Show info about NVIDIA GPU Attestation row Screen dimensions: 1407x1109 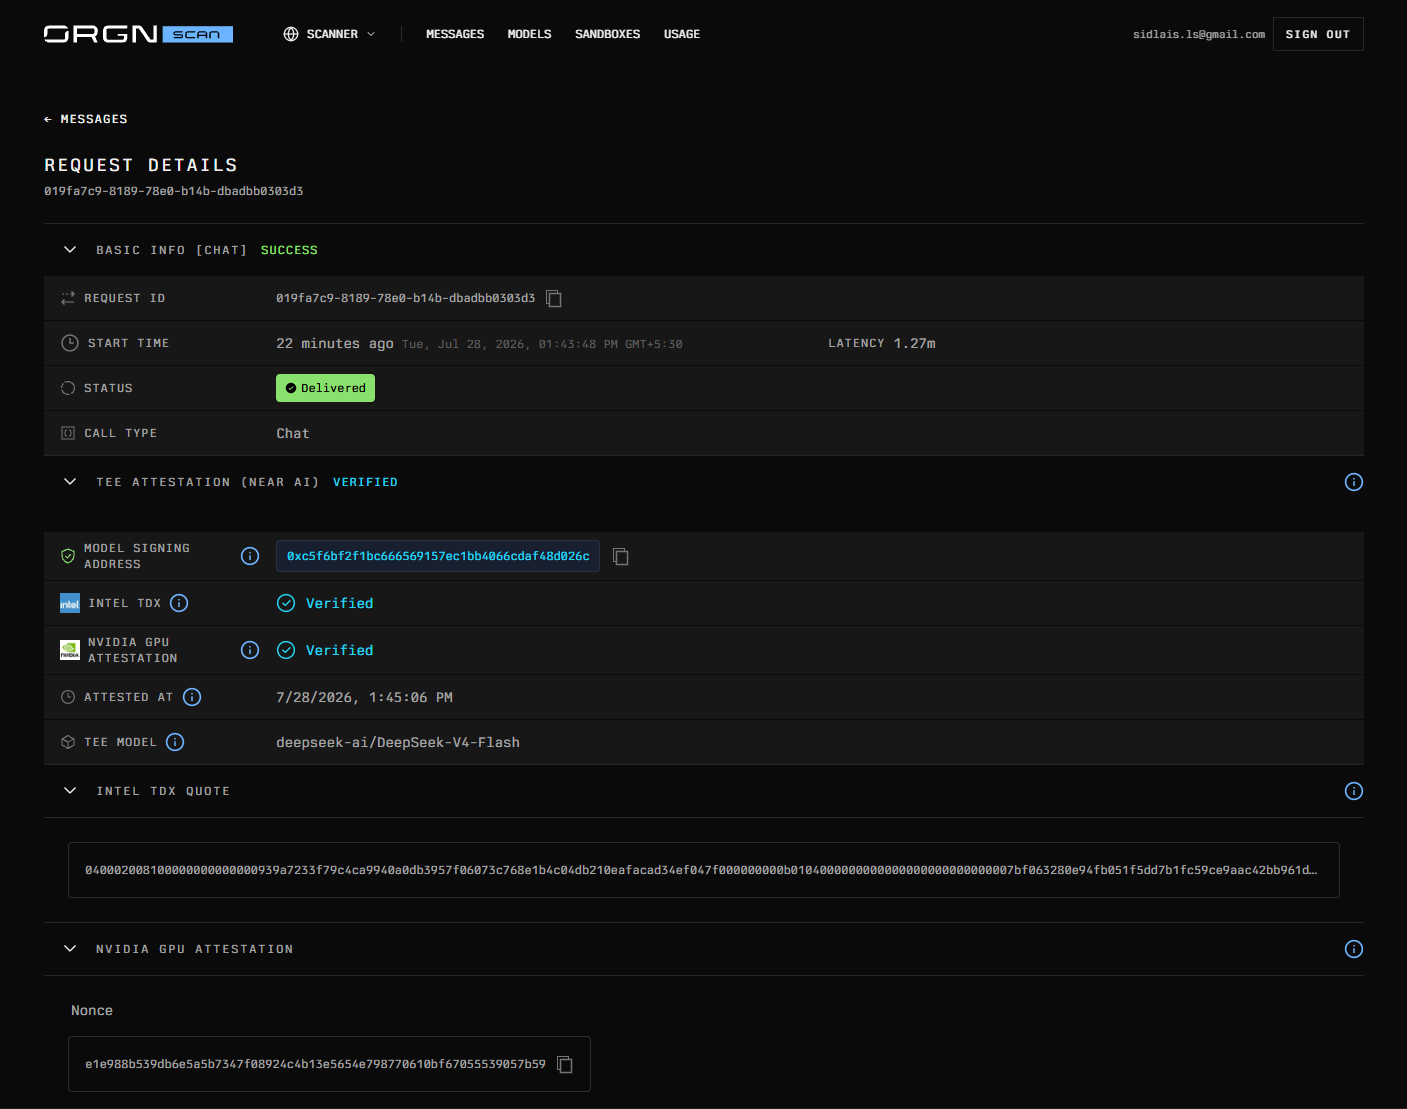point(250,650)
